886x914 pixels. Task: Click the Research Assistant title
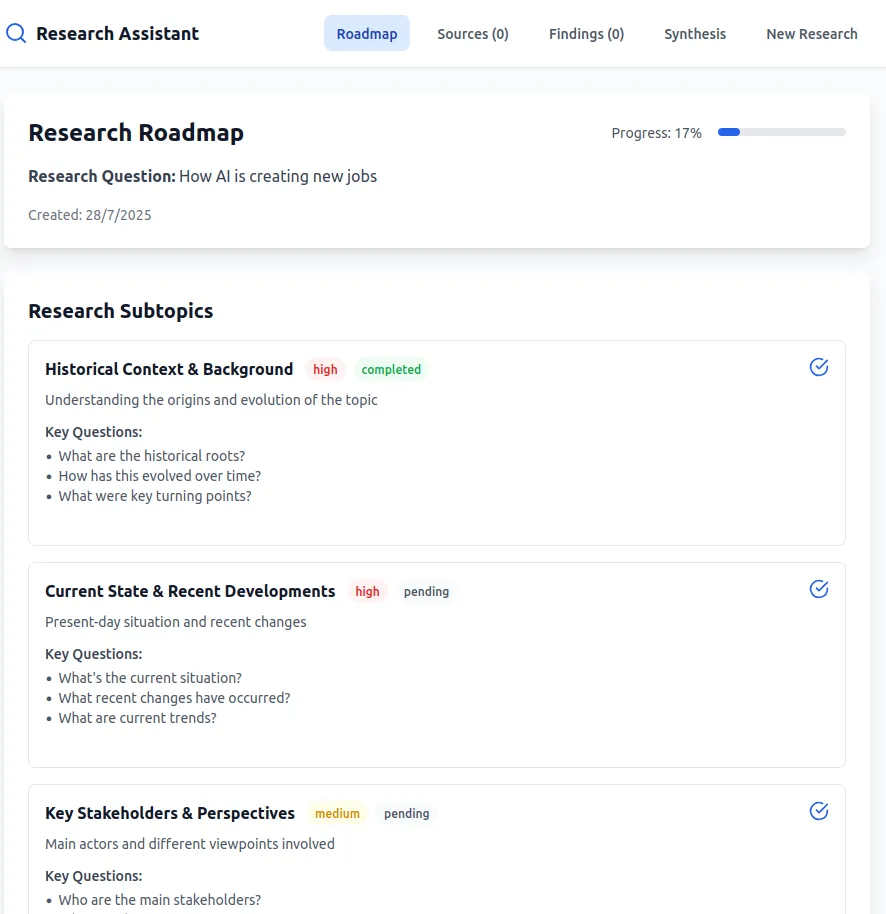click(x=117, y=34)
